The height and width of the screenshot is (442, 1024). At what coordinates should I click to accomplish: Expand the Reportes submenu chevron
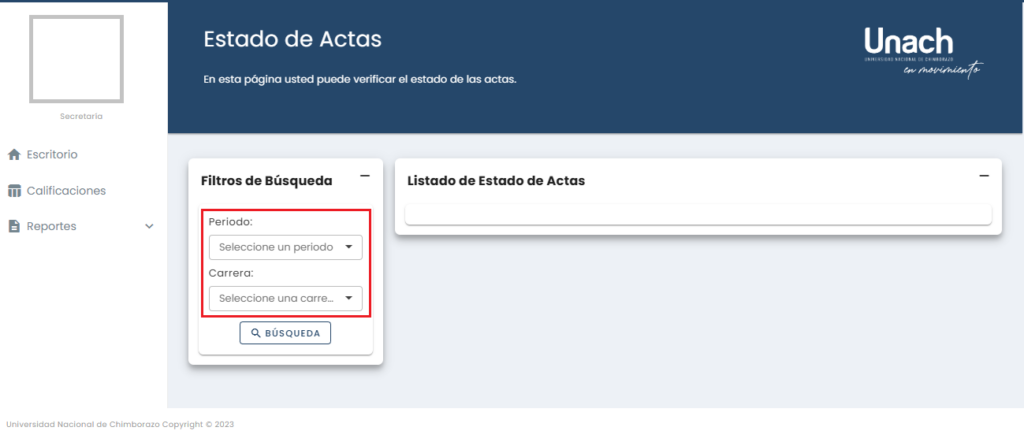point(150,227)
